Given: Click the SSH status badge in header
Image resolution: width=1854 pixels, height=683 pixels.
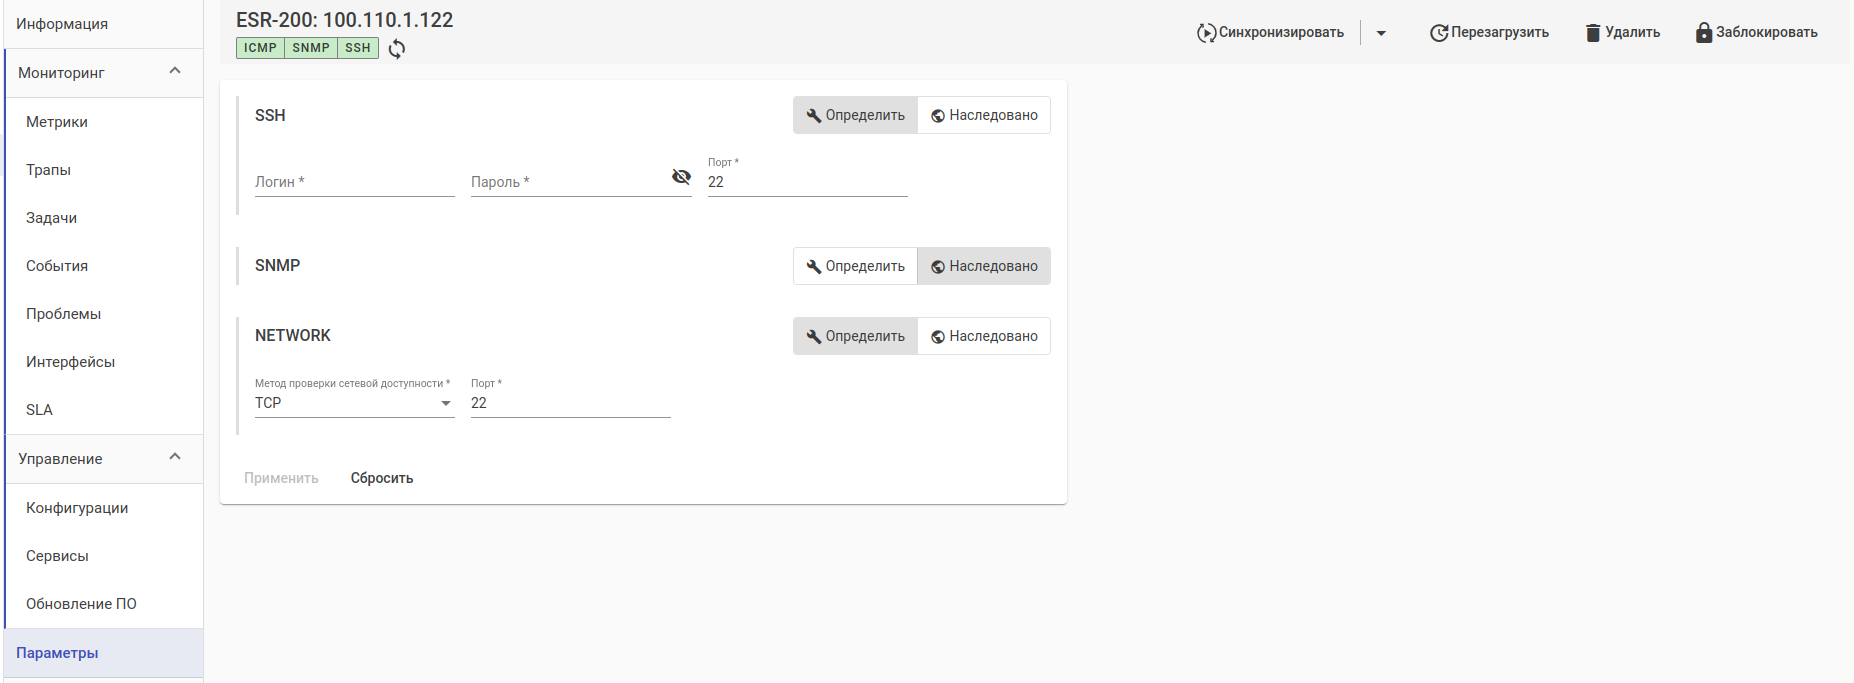Looking at the screenshot, I should click(x=358, y=48).
